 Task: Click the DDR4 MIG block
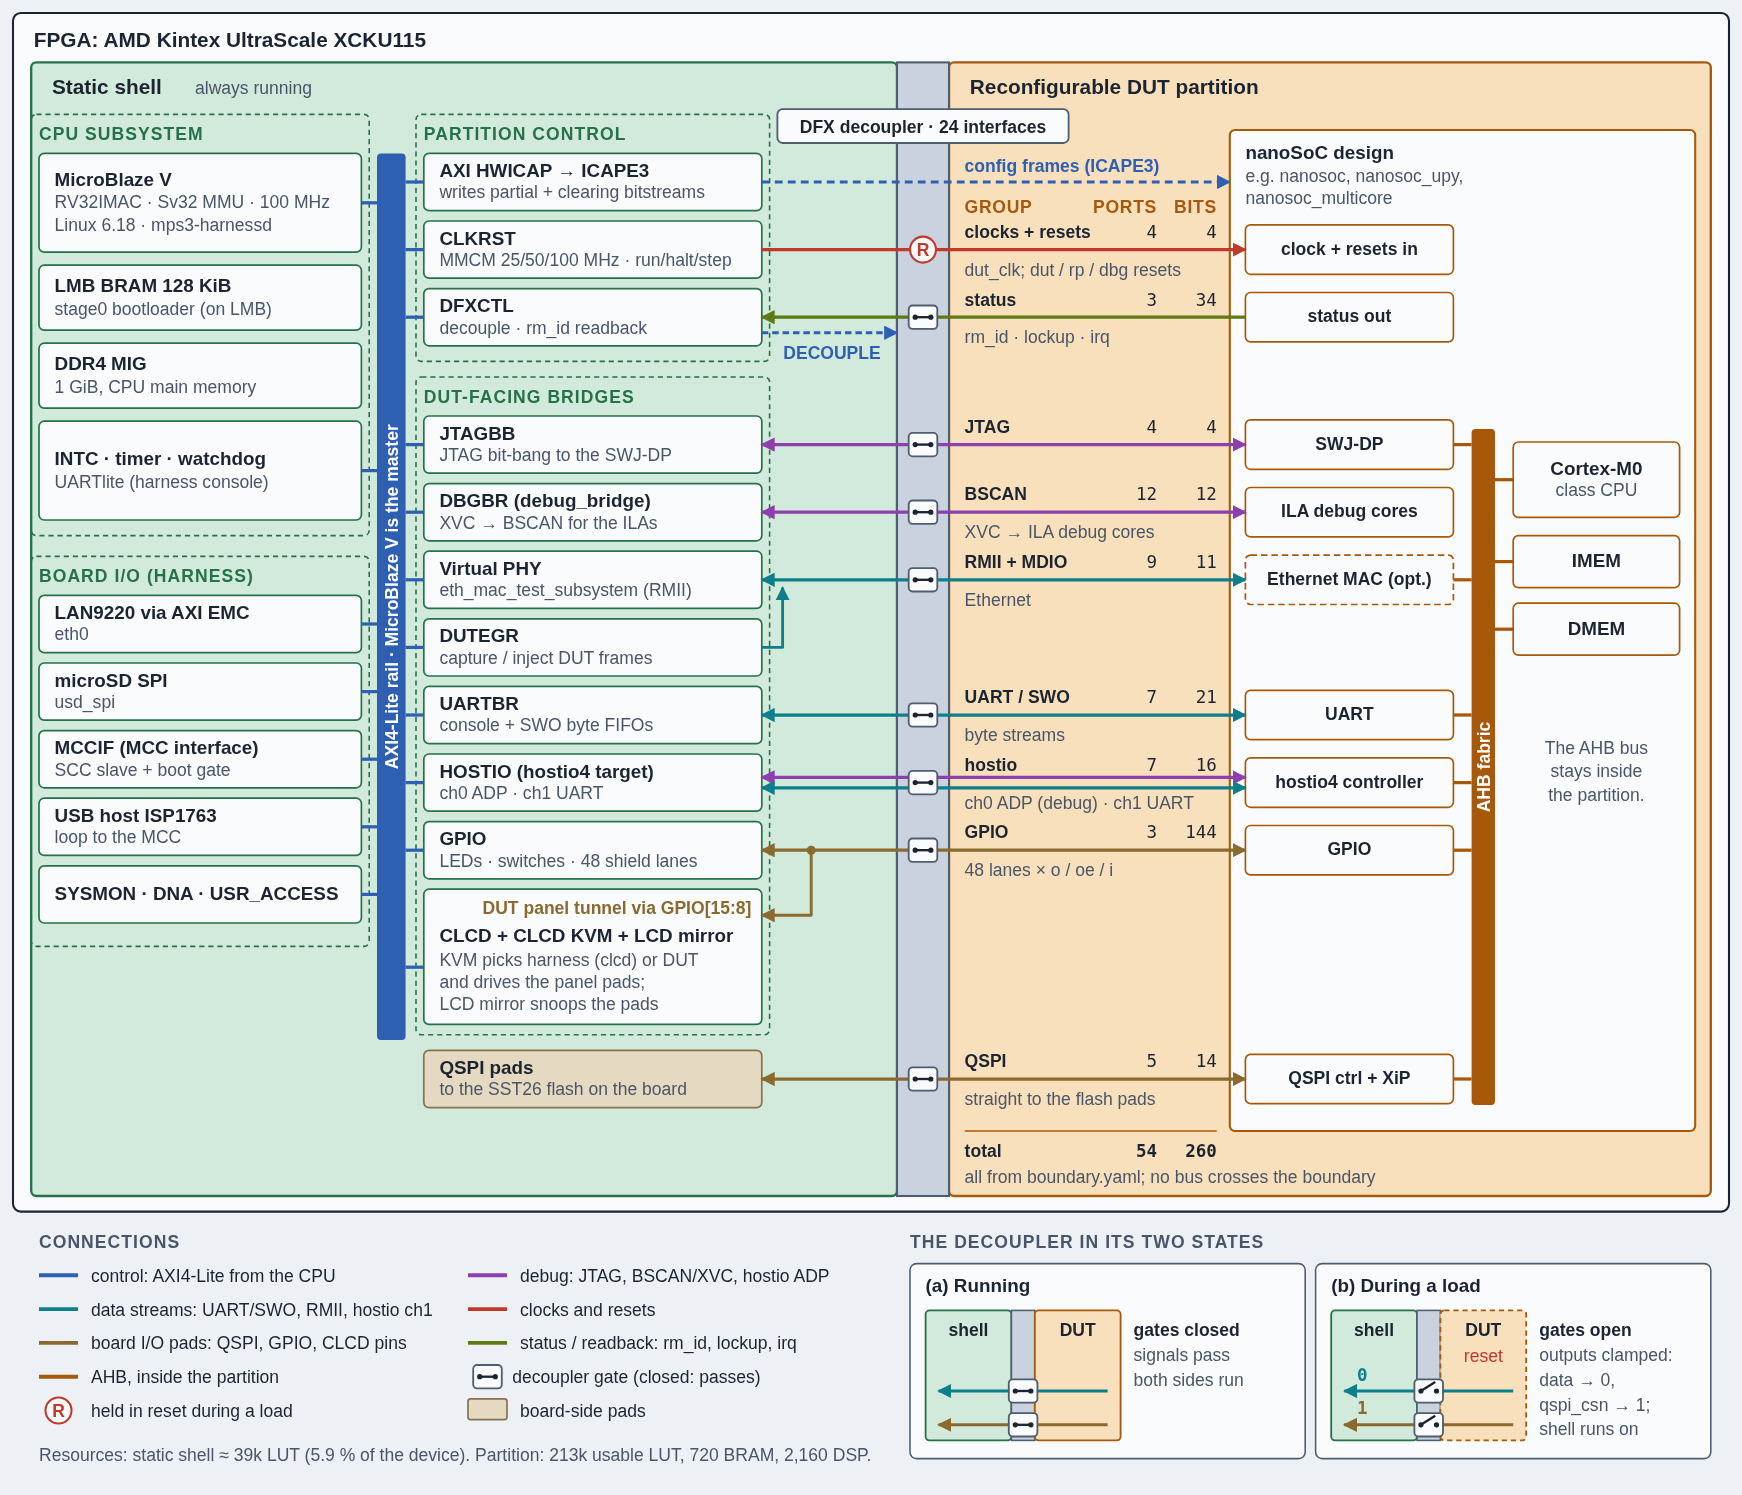tap(200, 375)
